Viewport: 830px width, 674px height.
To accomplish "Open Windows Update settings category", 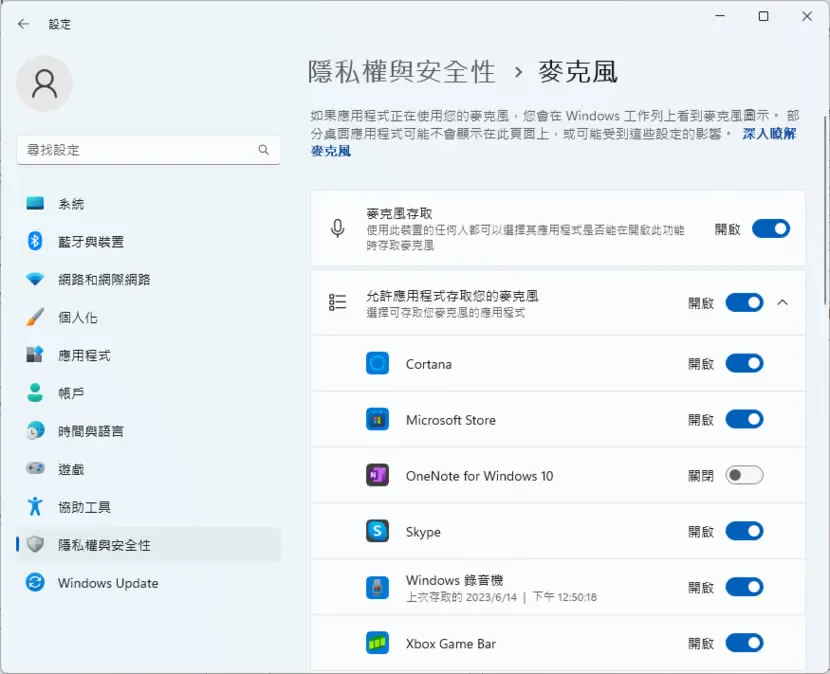I will coord(149,583).
